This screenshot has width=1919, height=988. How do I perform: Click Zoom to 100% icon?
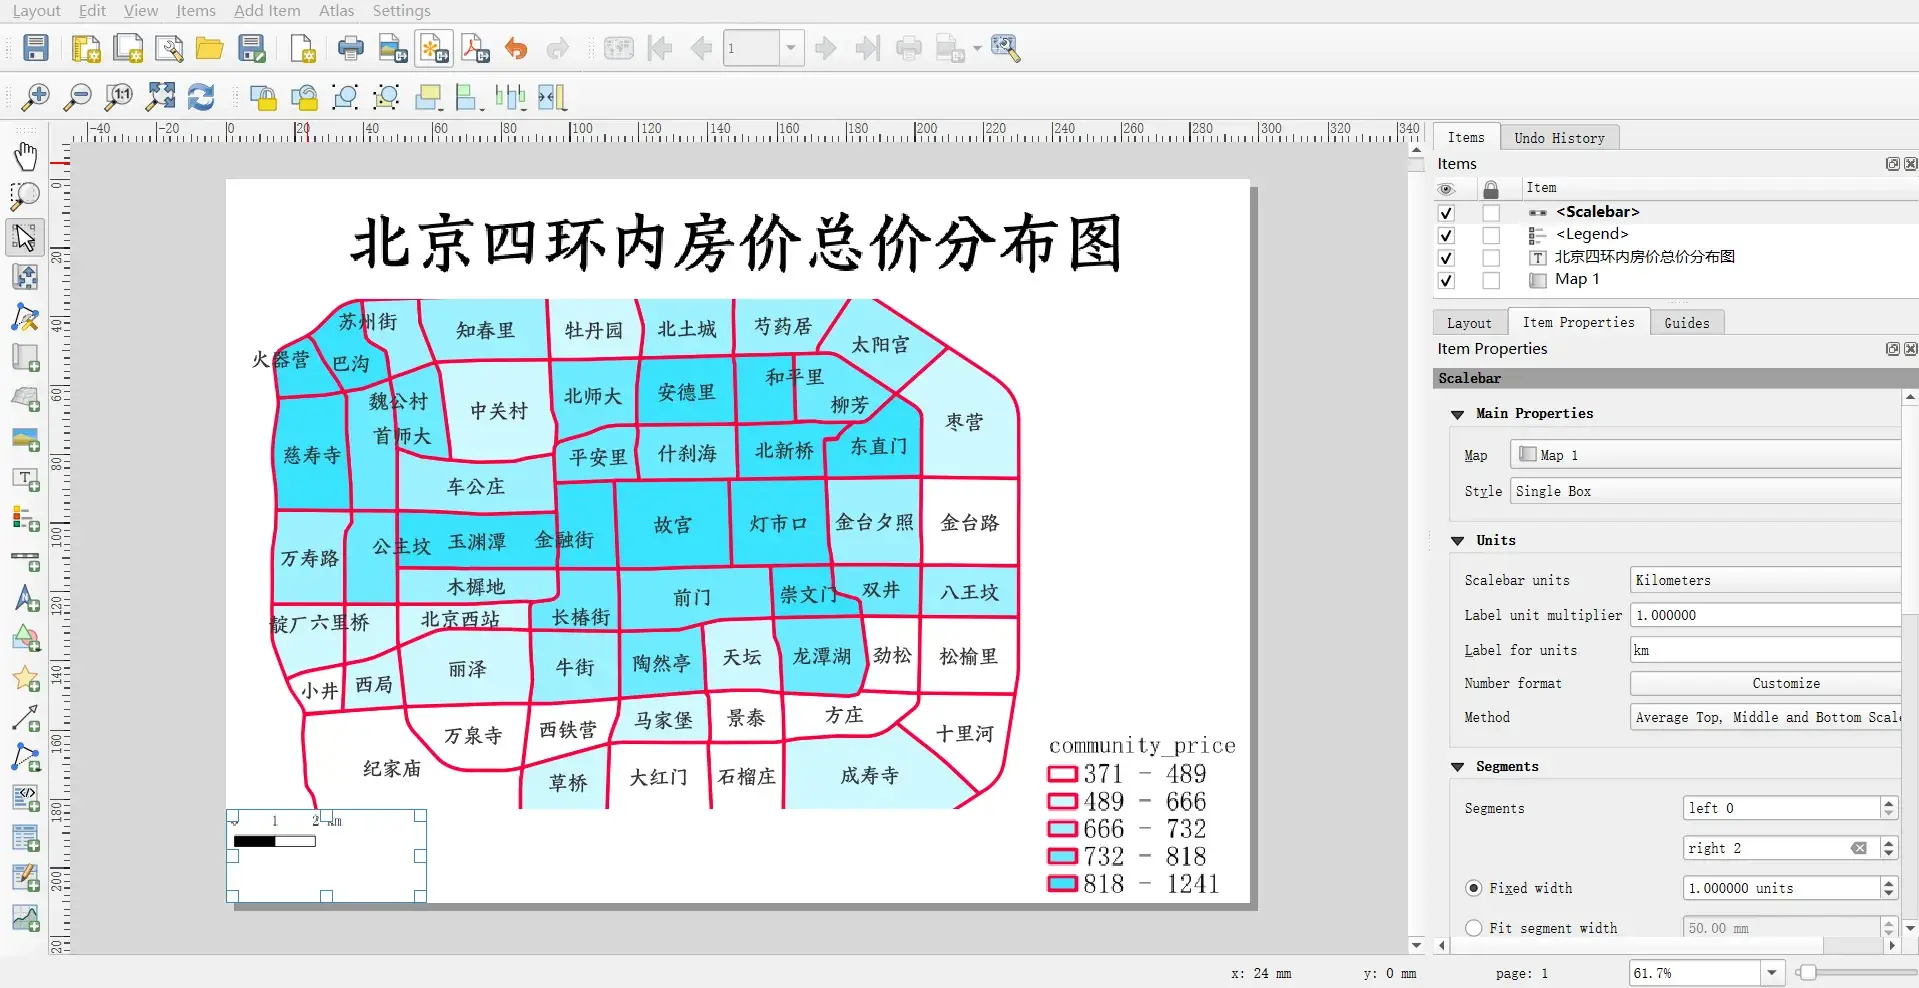pos(118,97)
